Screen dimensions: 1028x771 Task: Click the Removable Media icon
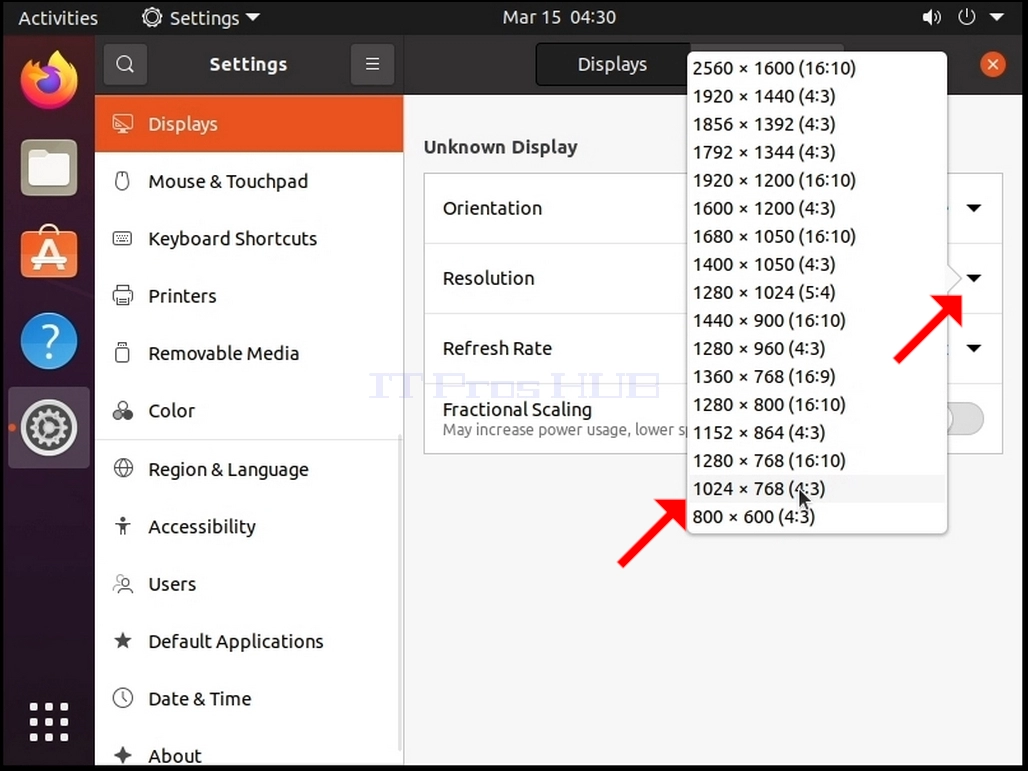coord(123,353)
